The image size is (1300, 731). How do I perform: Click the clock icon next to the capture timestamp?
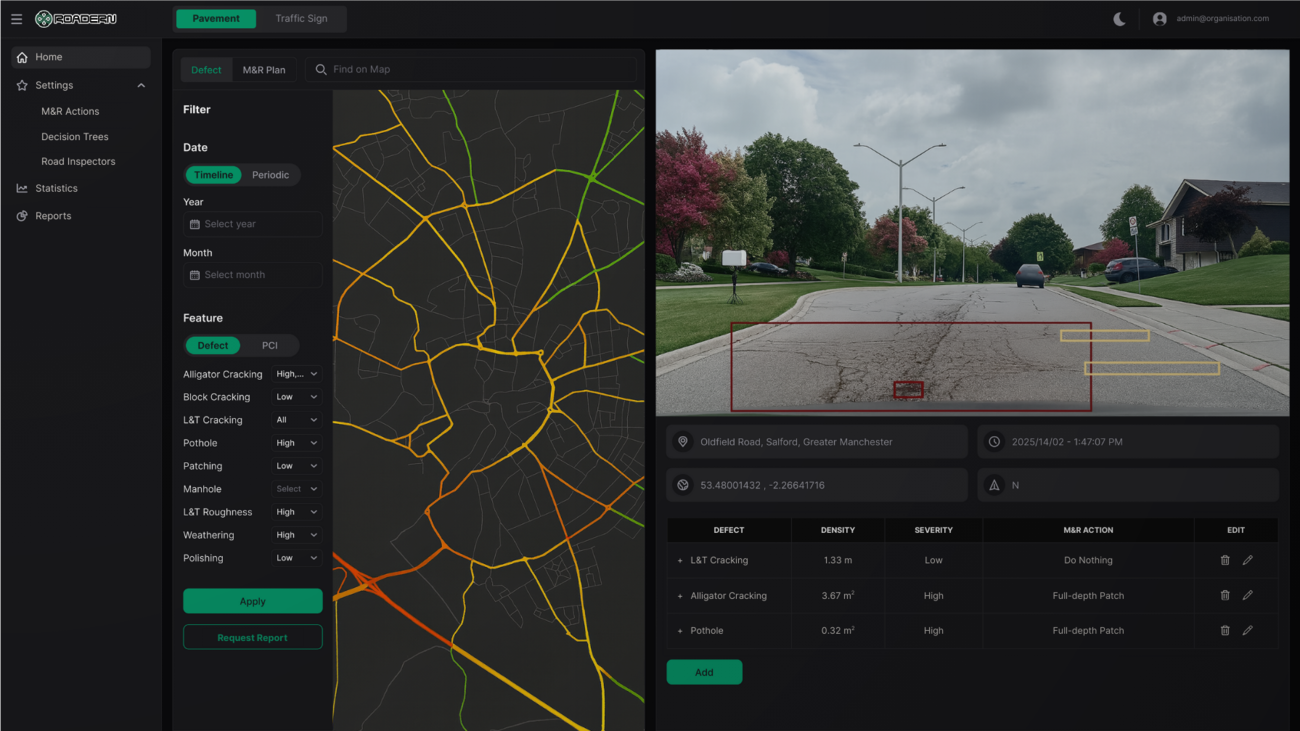[x=993, y=441]
